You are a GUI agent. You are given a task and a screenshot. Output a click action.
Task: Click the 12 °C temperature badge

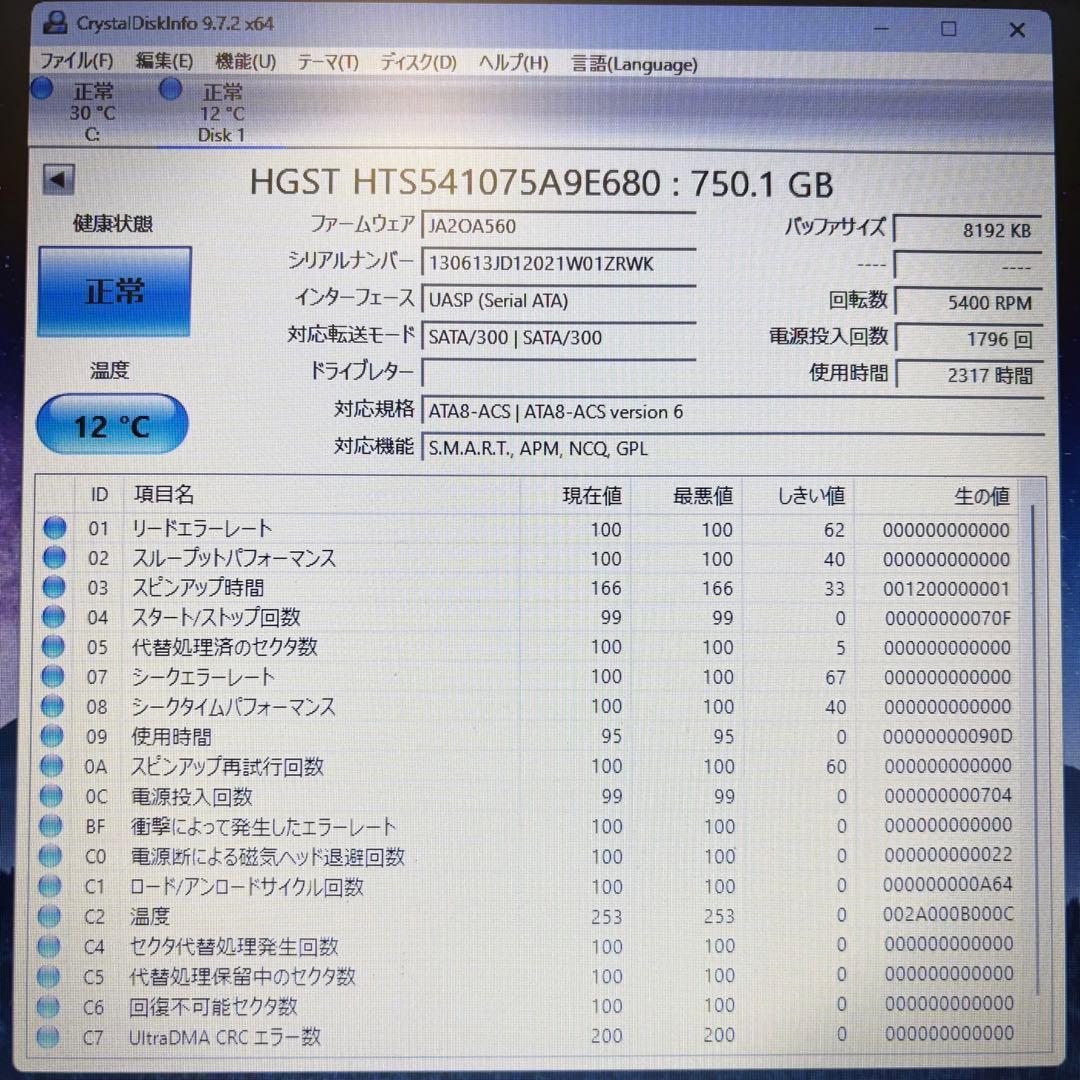pyautogui.click(x=111, y=424)
